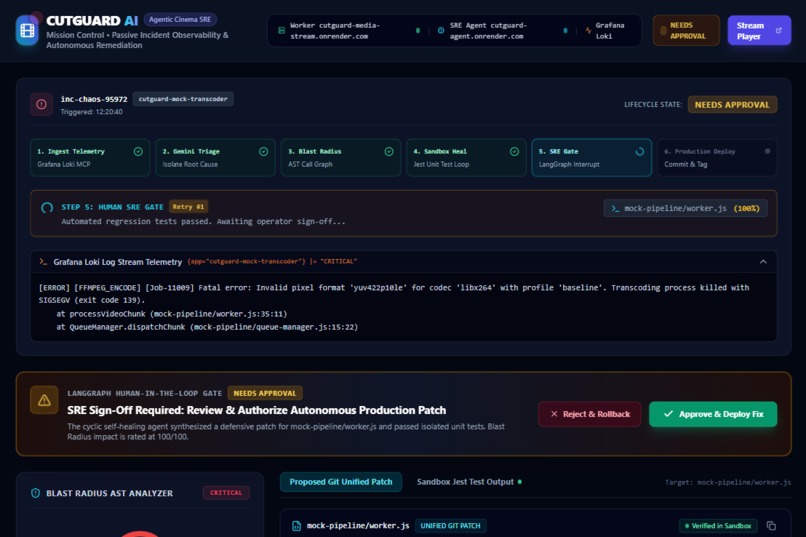Click the external link icon on Stream Player
This screenshot has height=537, width=806.
pos(778,30)
